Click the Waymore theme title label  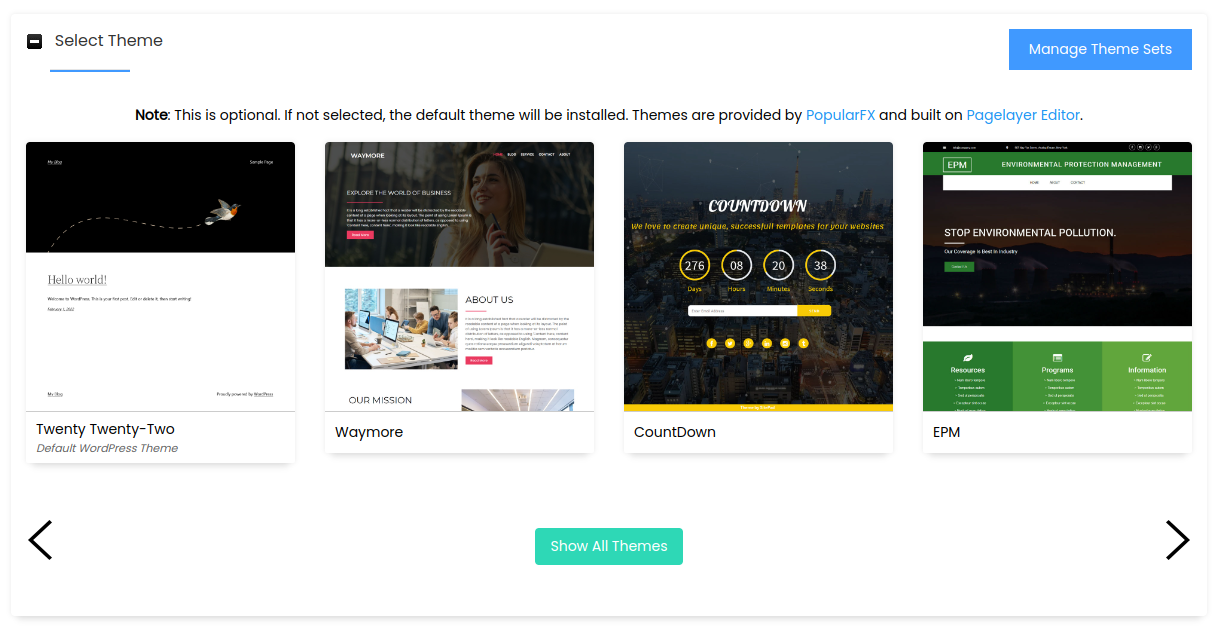coord(369,432)
